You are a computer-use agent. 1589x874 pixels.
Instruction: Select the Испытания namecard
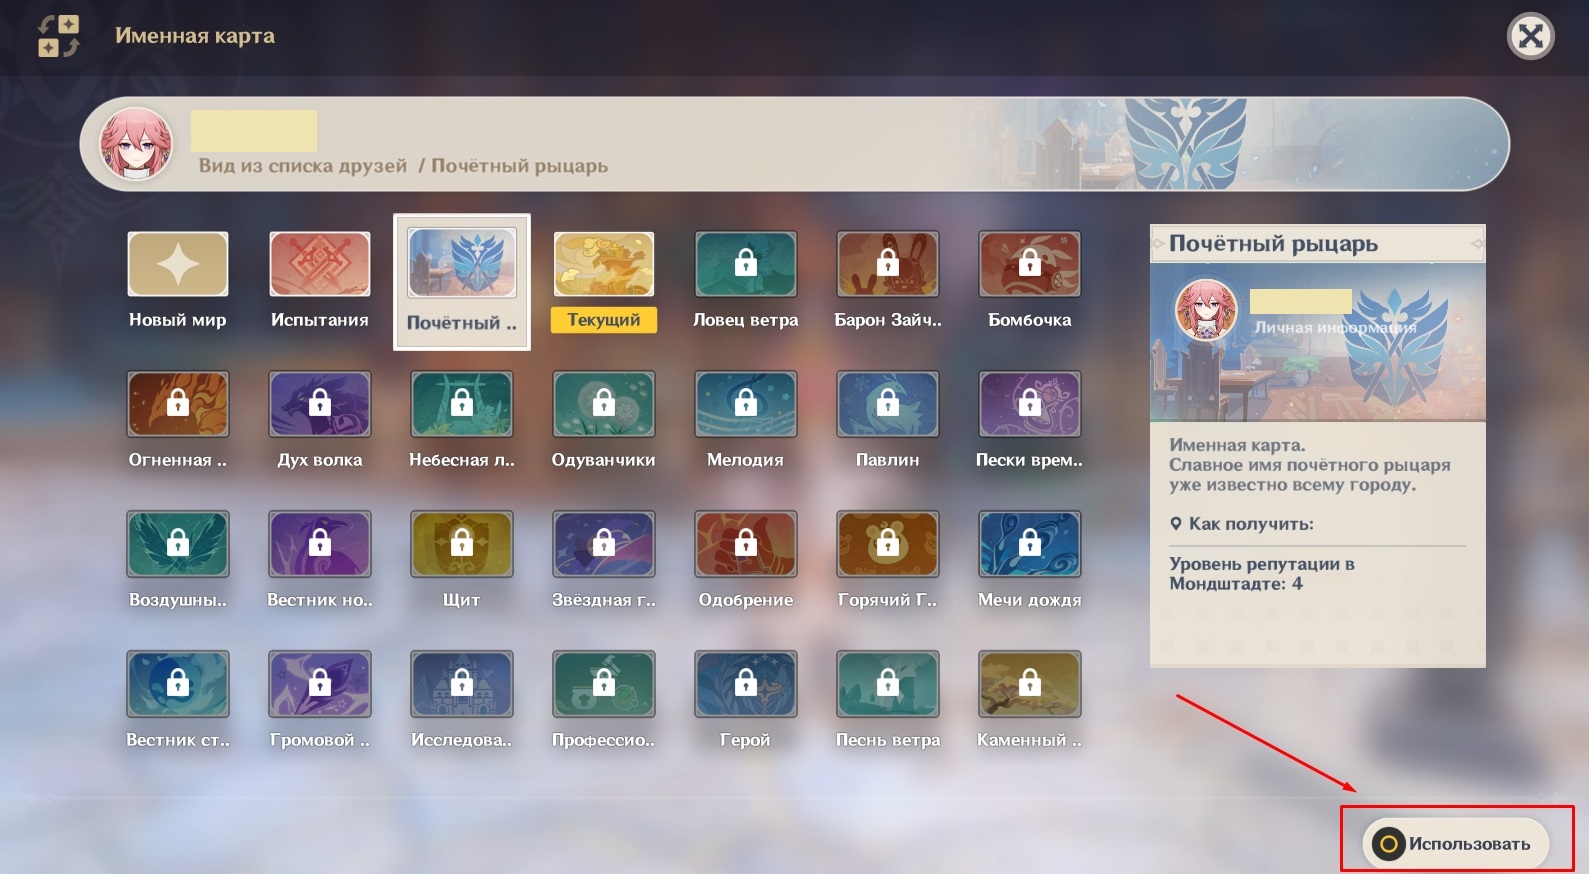320,264
